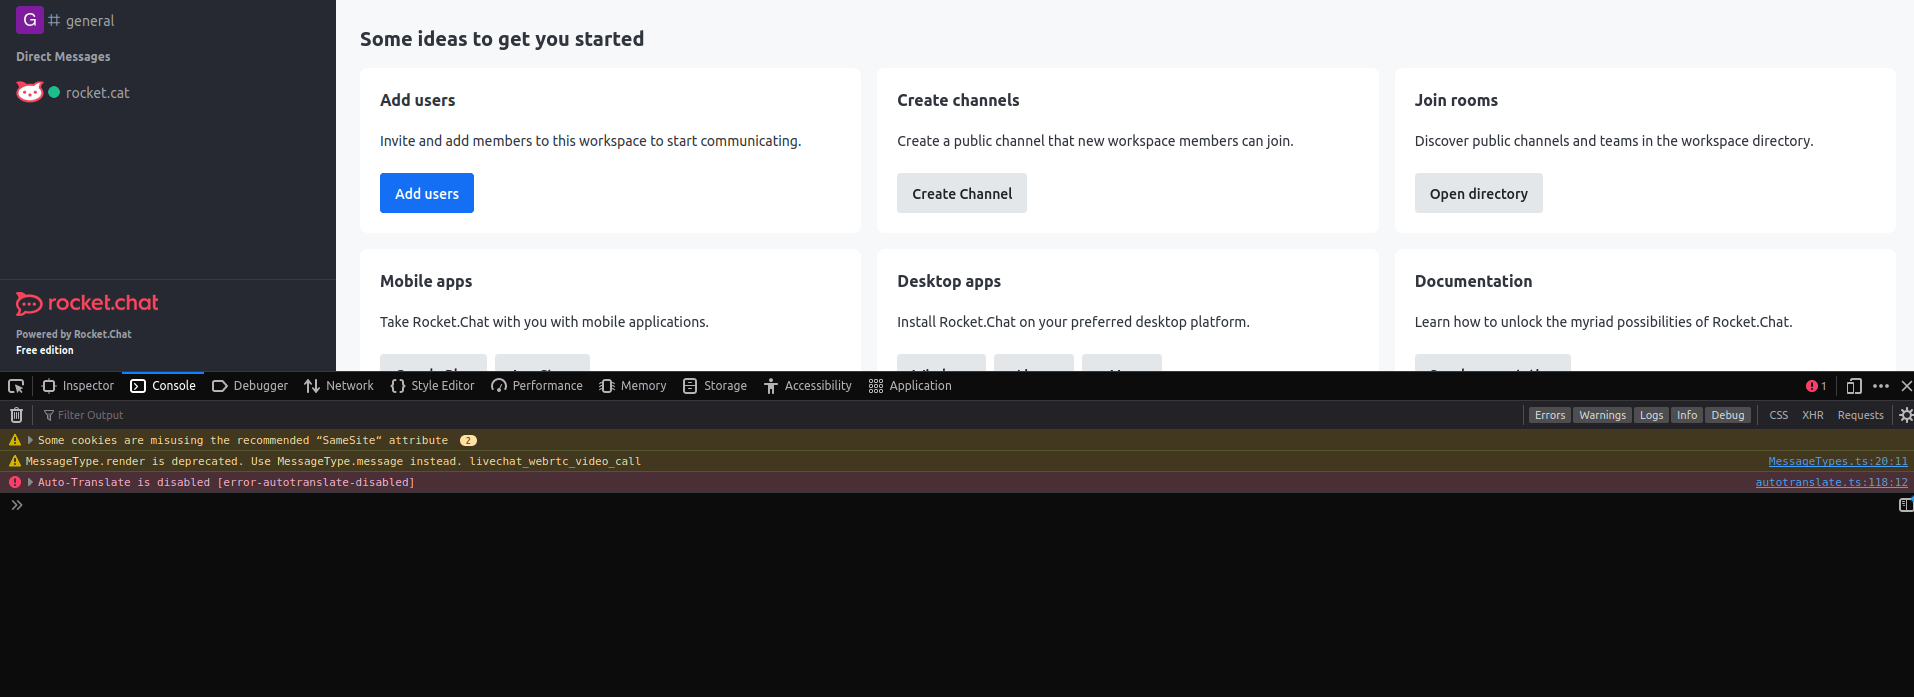Click the Direct Messages heading
This screenshot has height=697, width=1914.
pyautogui.click(x=63, y=57)
